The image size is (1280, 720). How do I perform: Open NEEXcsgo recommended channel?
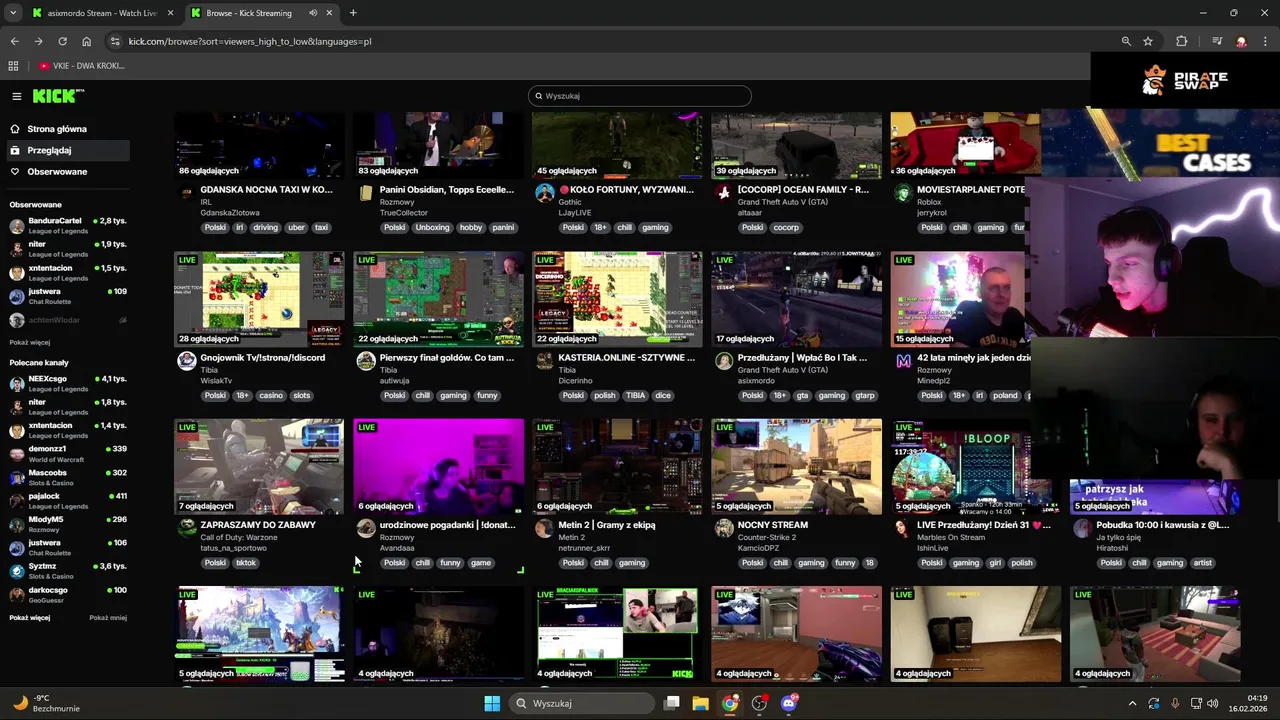coord(67,383)
